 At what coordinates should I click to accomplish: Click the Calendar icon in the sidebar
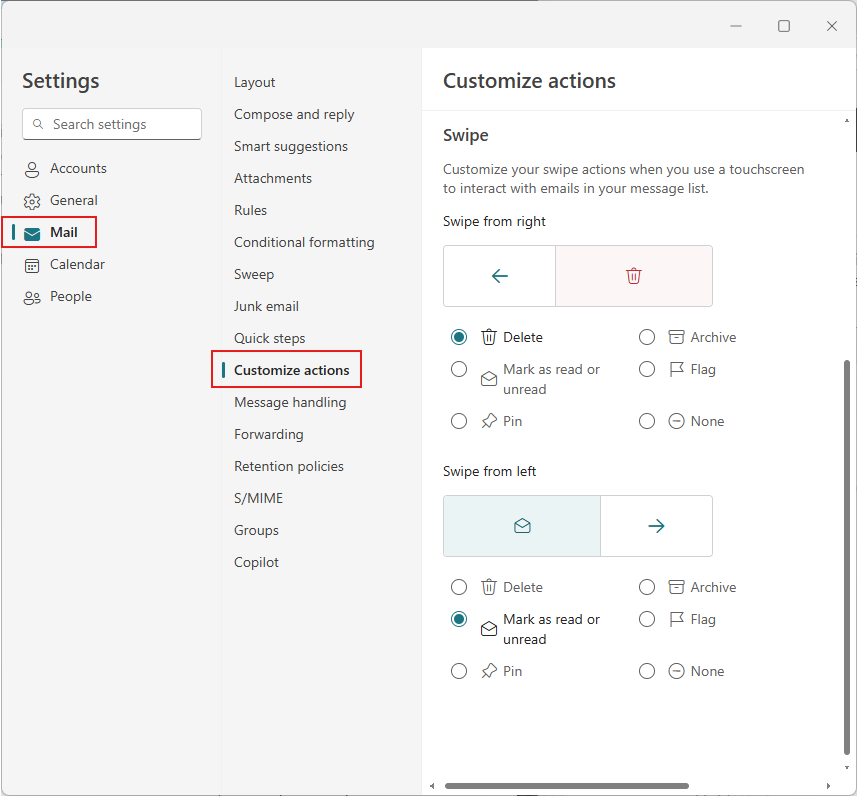coord(33,264)
